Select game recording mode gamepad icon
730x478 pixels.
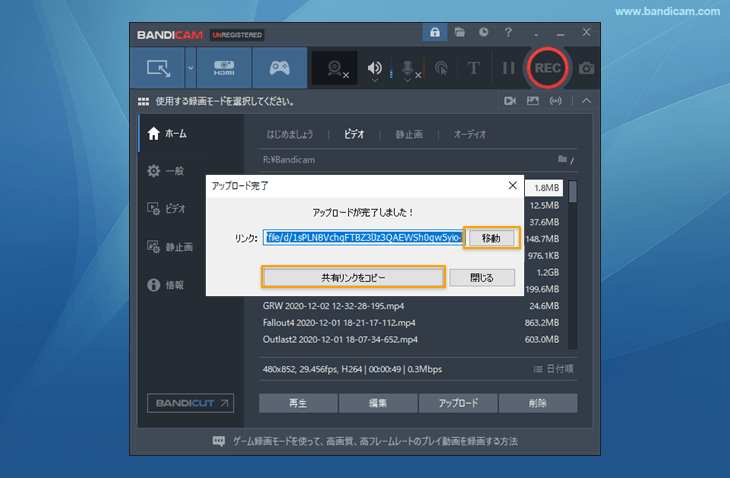(x=279, y=68)
